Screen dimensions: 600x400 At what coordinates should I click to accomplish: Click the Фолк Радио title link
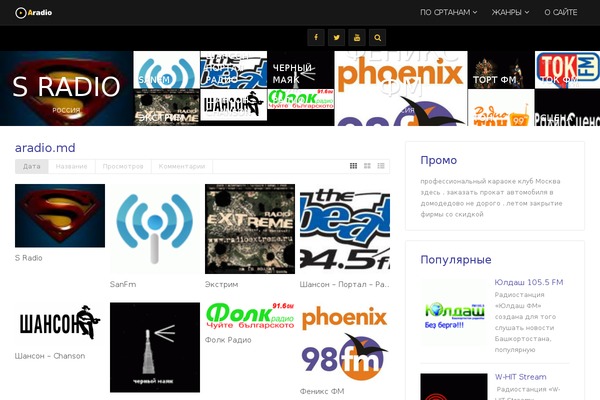(x=228, y=340)
